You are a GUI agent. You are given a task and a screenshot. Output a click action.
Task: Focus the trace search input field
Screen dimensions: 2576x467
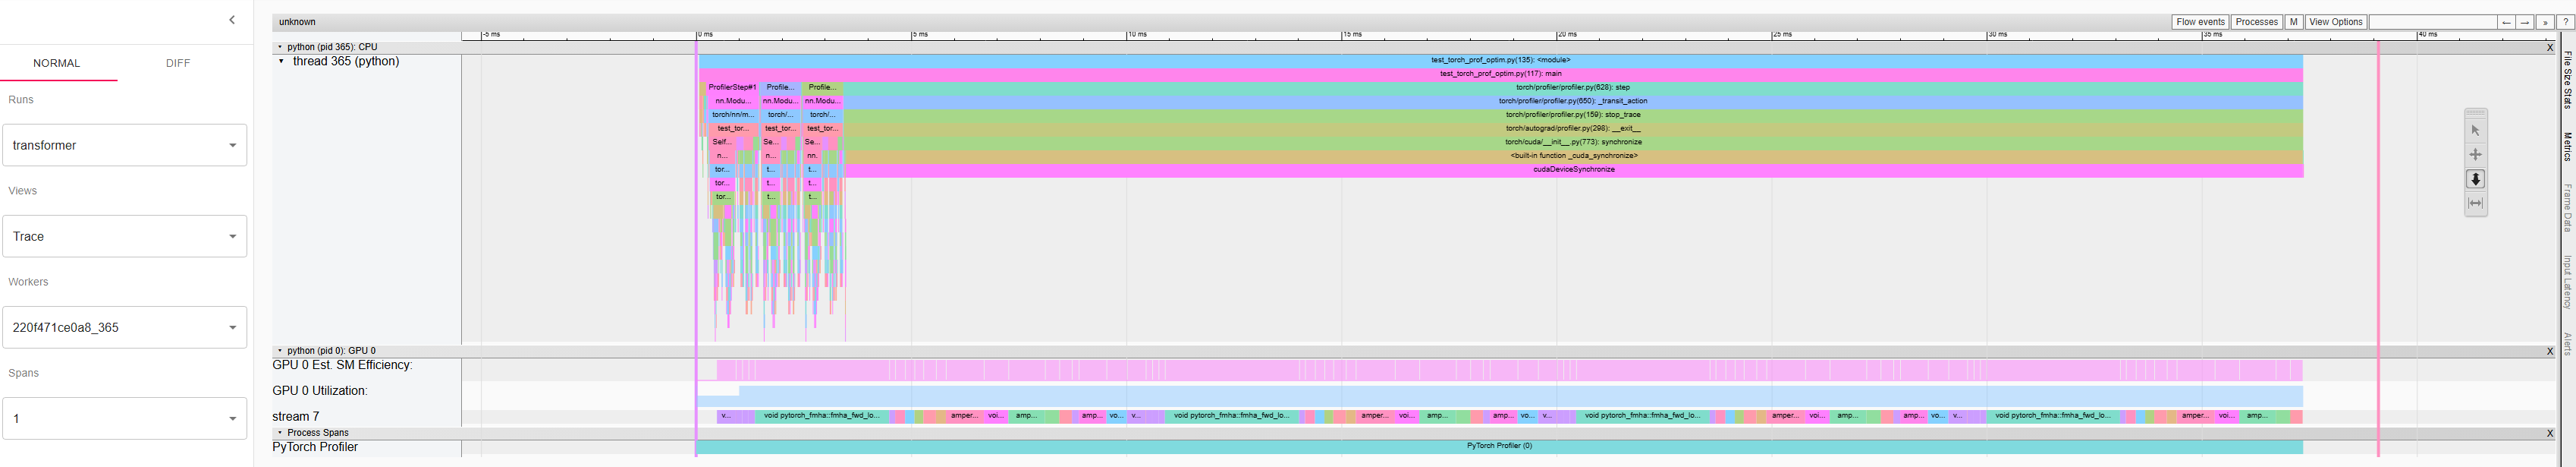point(2432,22)
